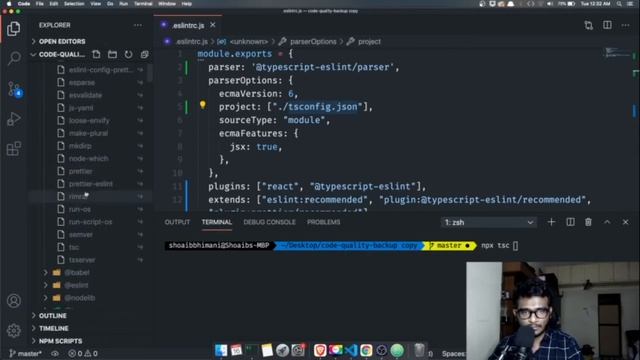This screenshot has height=360, width=640.
Task: Open Google Chrome from the Dock
Action: [x=366, y=350]
